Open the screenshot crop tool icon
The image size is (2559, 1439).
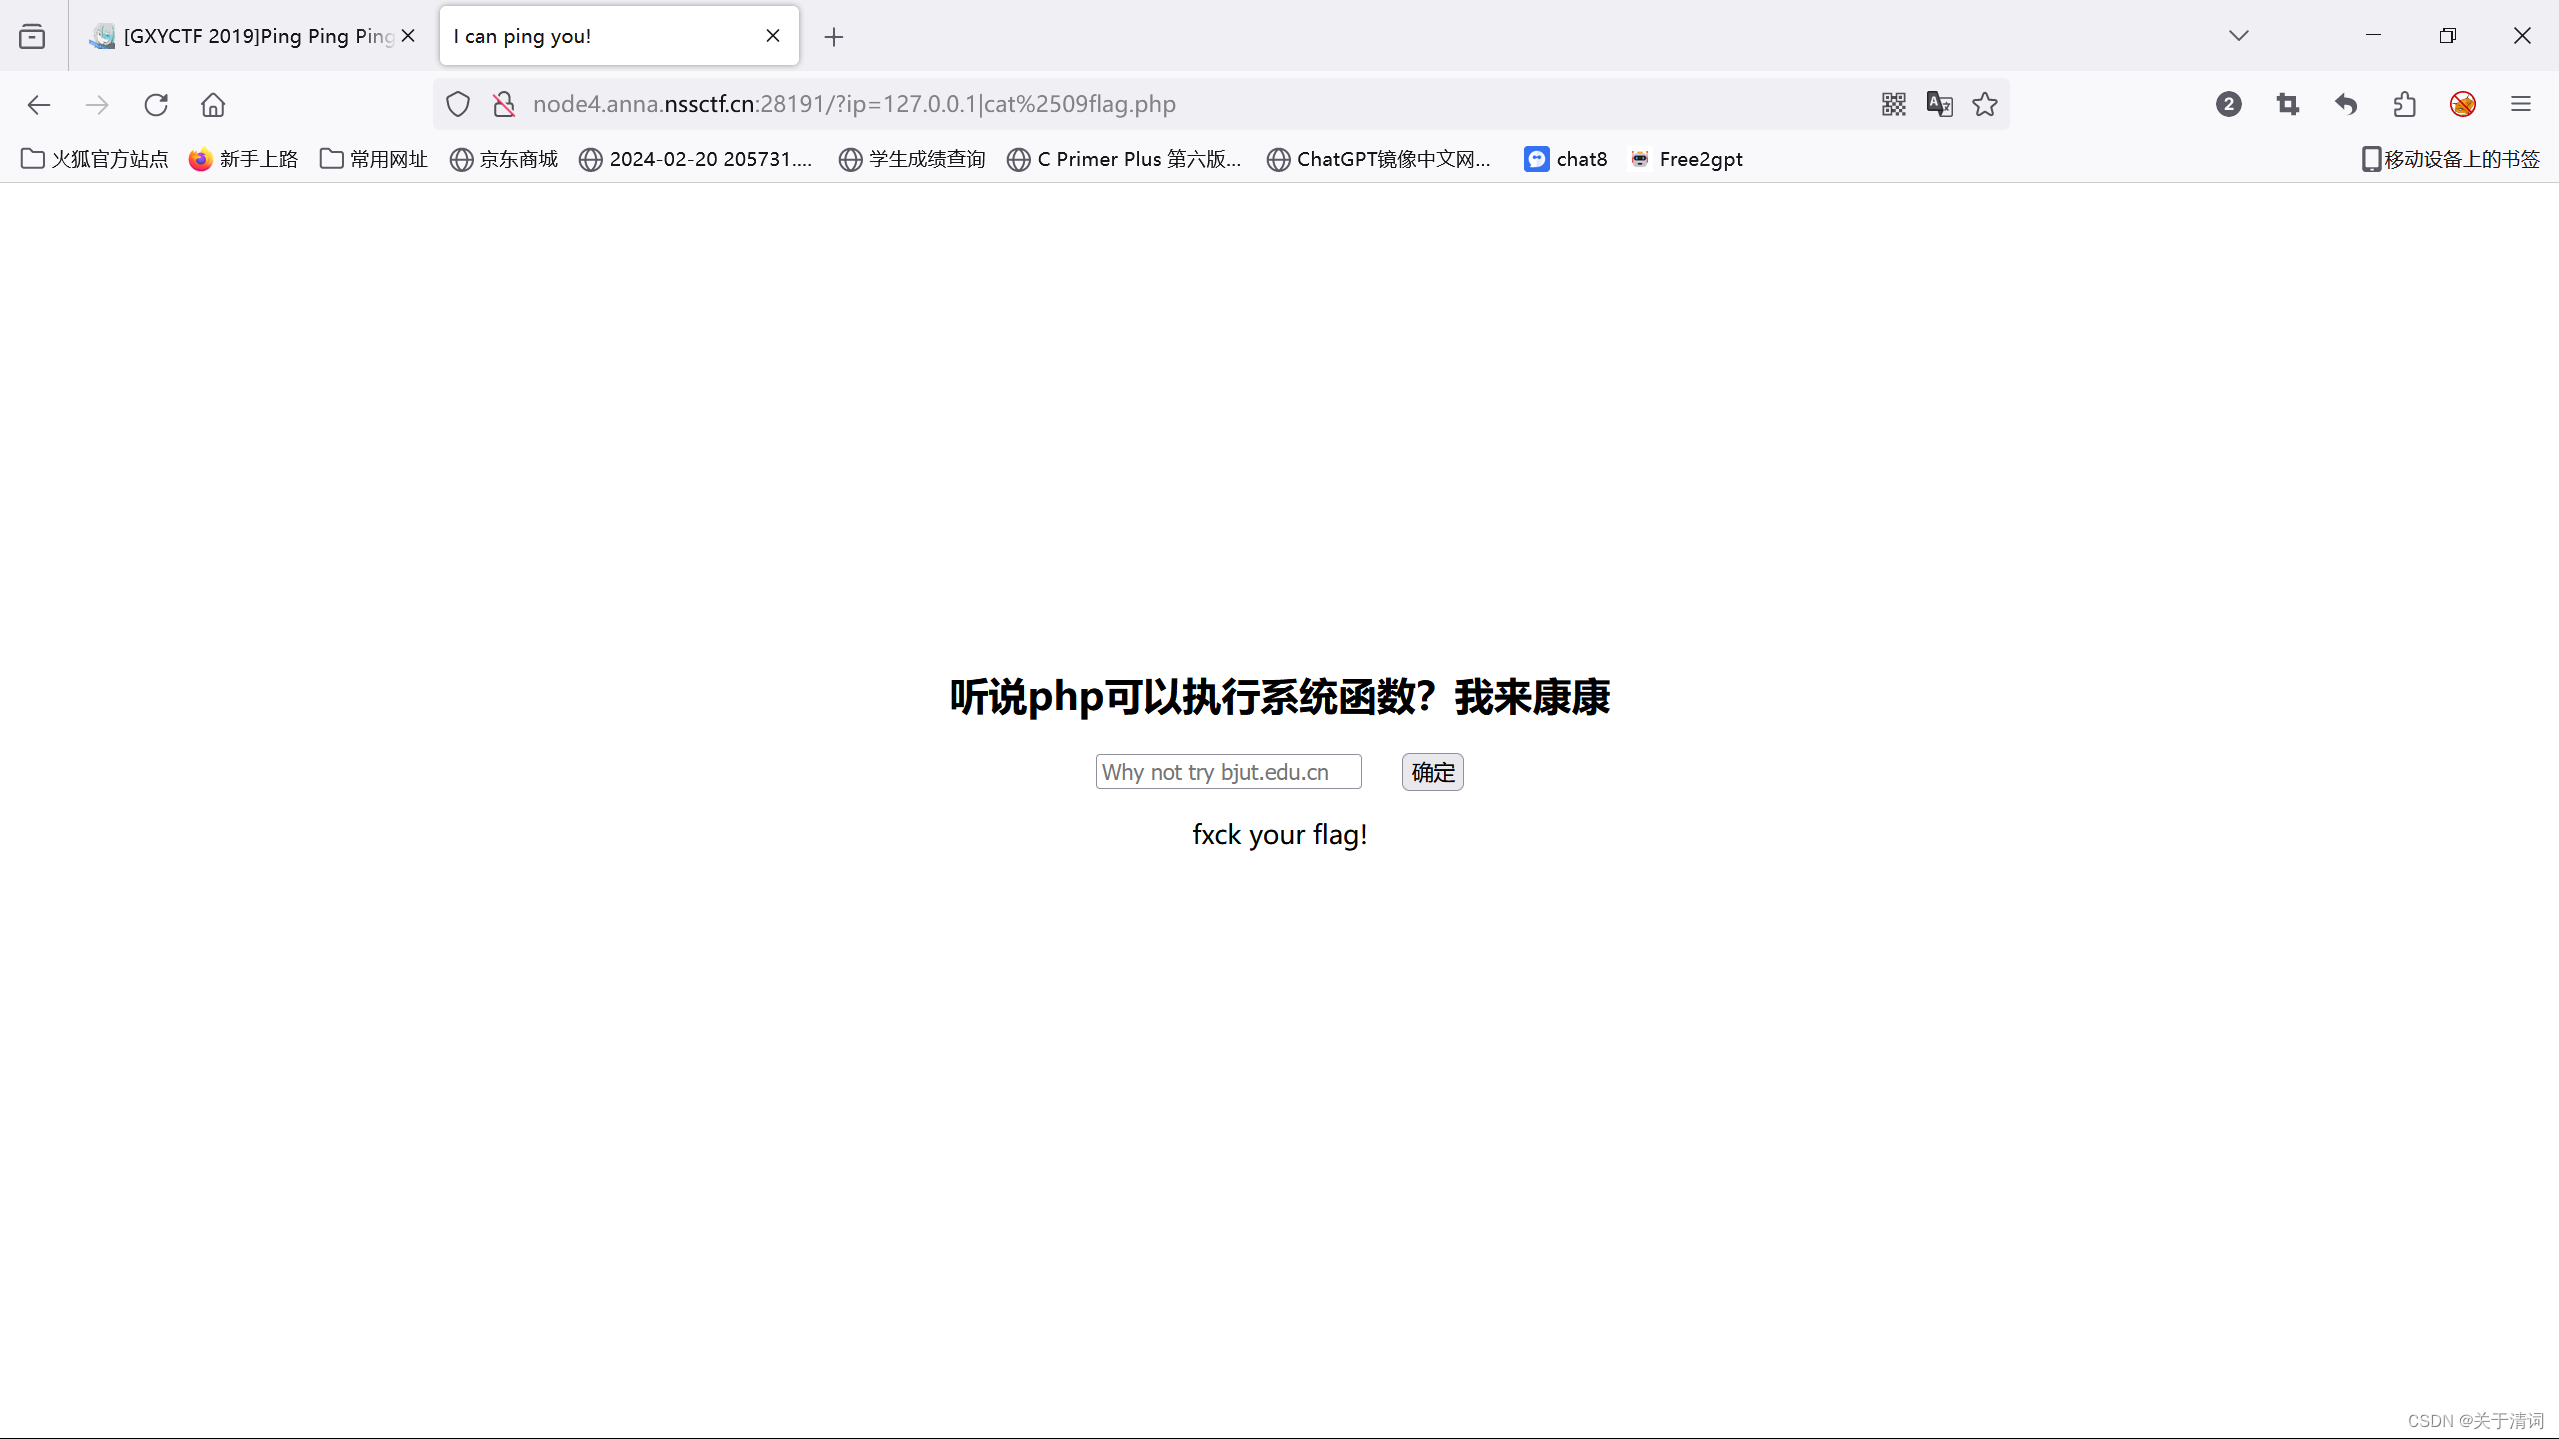pos(2287,104)
